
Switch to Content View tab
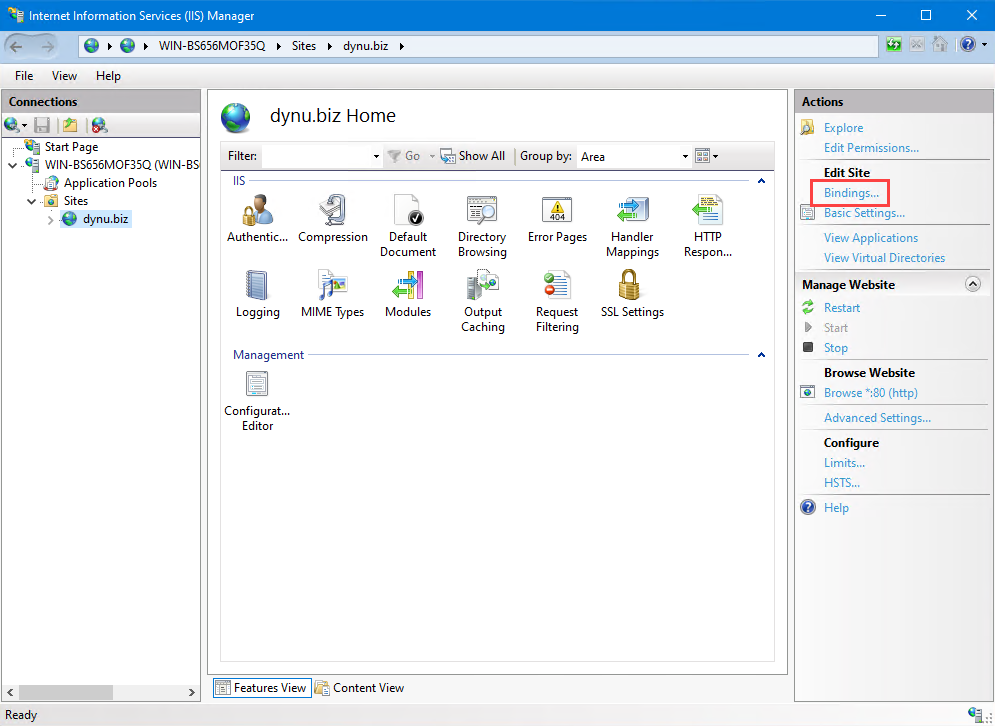pos(360,688)
